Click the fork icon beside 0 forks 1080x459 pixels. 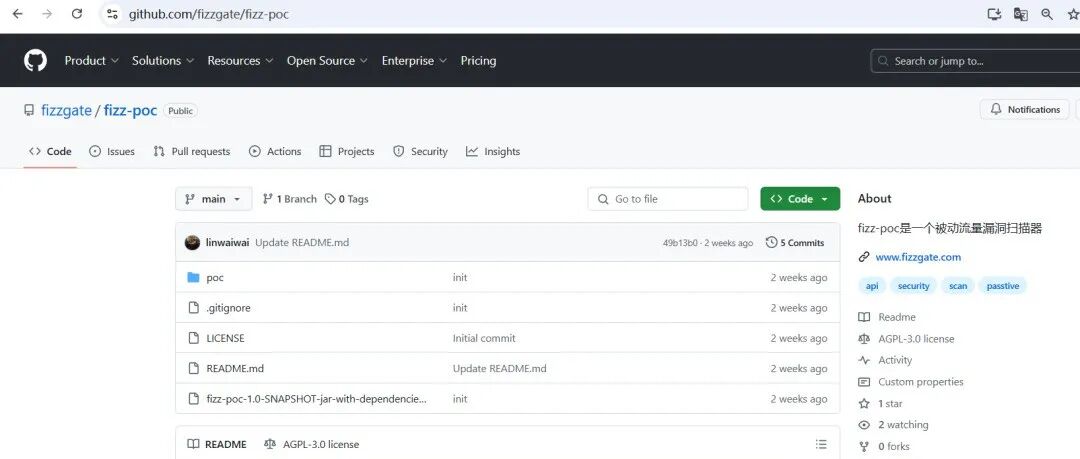tap(864, 447)
